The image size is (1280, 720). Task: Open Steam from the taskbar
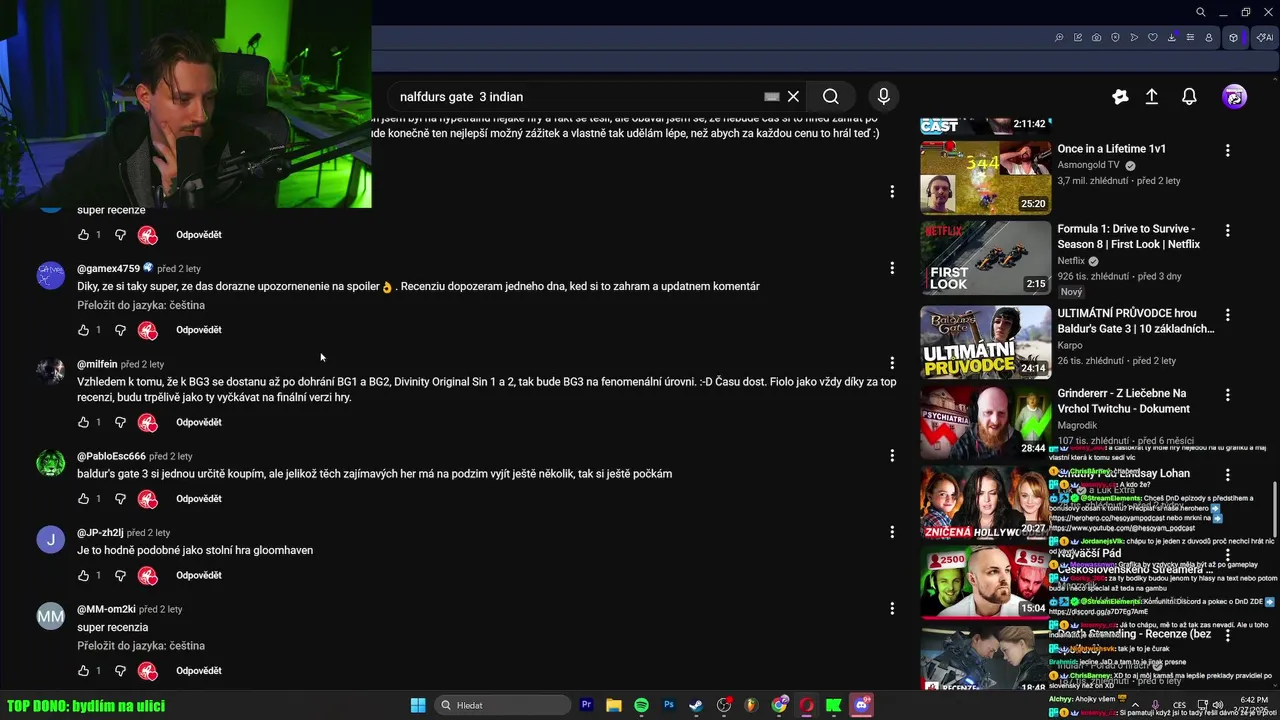[696, 705]
